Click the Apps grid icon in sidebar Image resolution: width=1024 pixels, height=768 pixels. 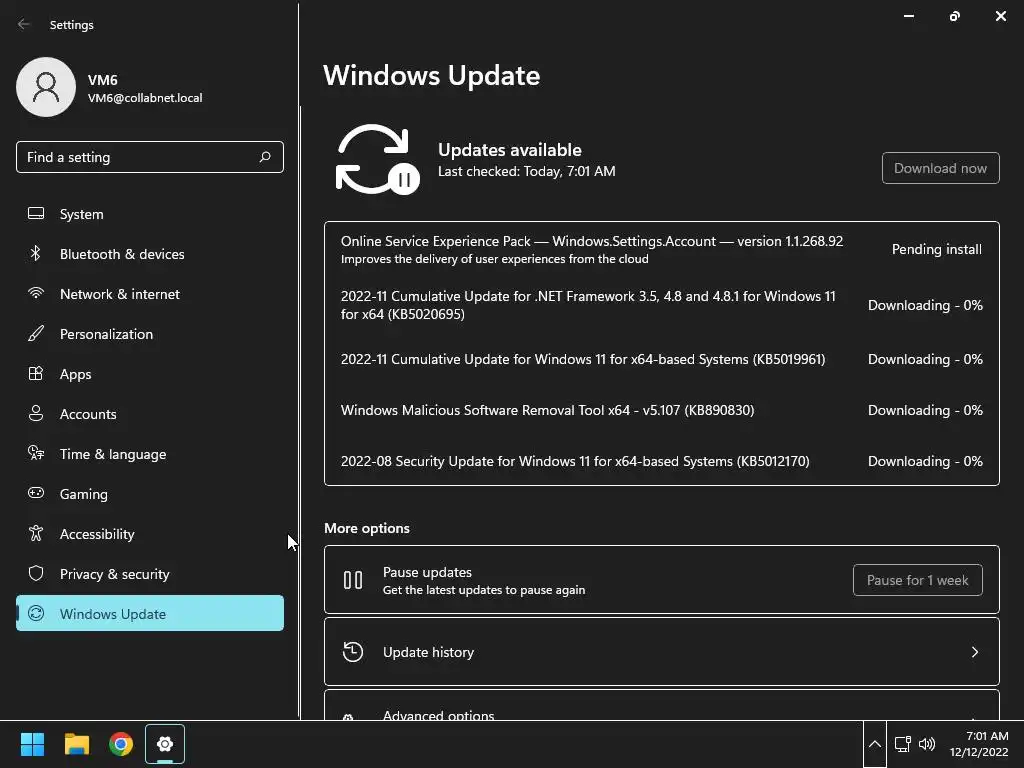click(36, 374)
